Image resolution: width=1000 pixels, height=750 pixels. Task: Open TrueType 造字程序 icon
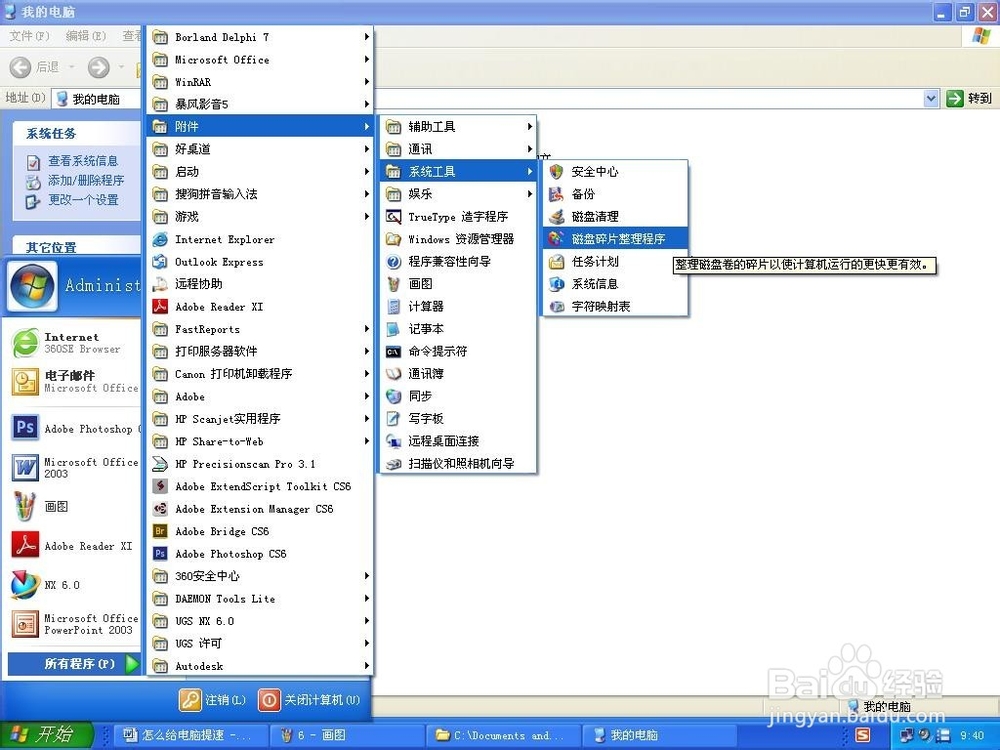pyautogui.click(x=393, y=216)
